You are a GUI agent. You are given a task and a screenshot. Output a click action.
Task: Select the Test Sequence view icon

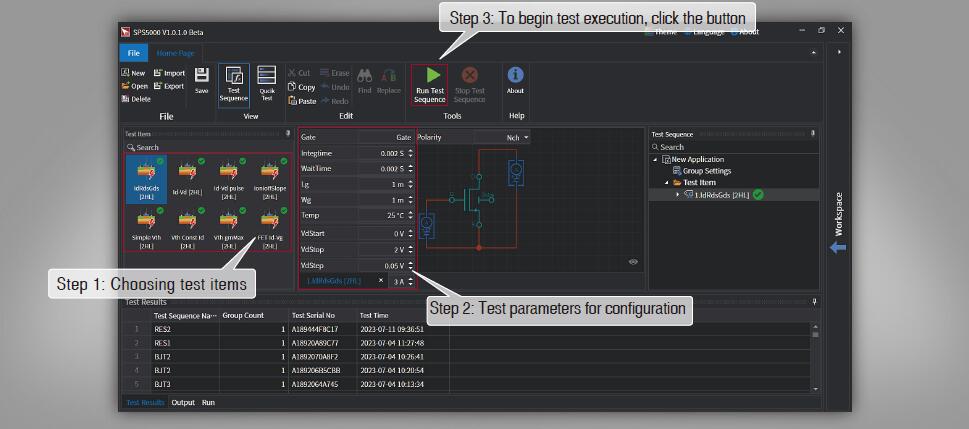point(234,76)
